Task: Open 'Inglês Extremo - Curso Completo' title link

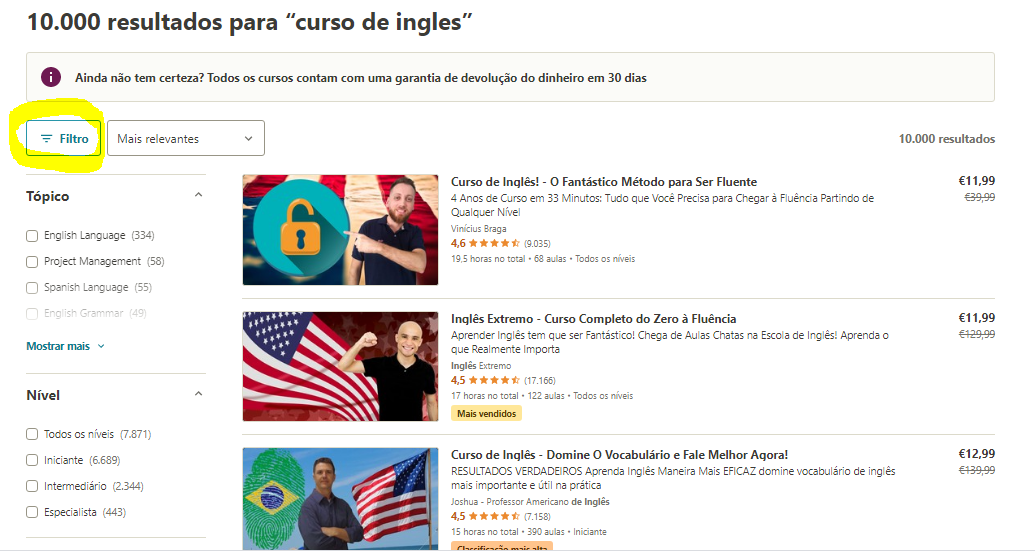Action: tap(593, 318)
